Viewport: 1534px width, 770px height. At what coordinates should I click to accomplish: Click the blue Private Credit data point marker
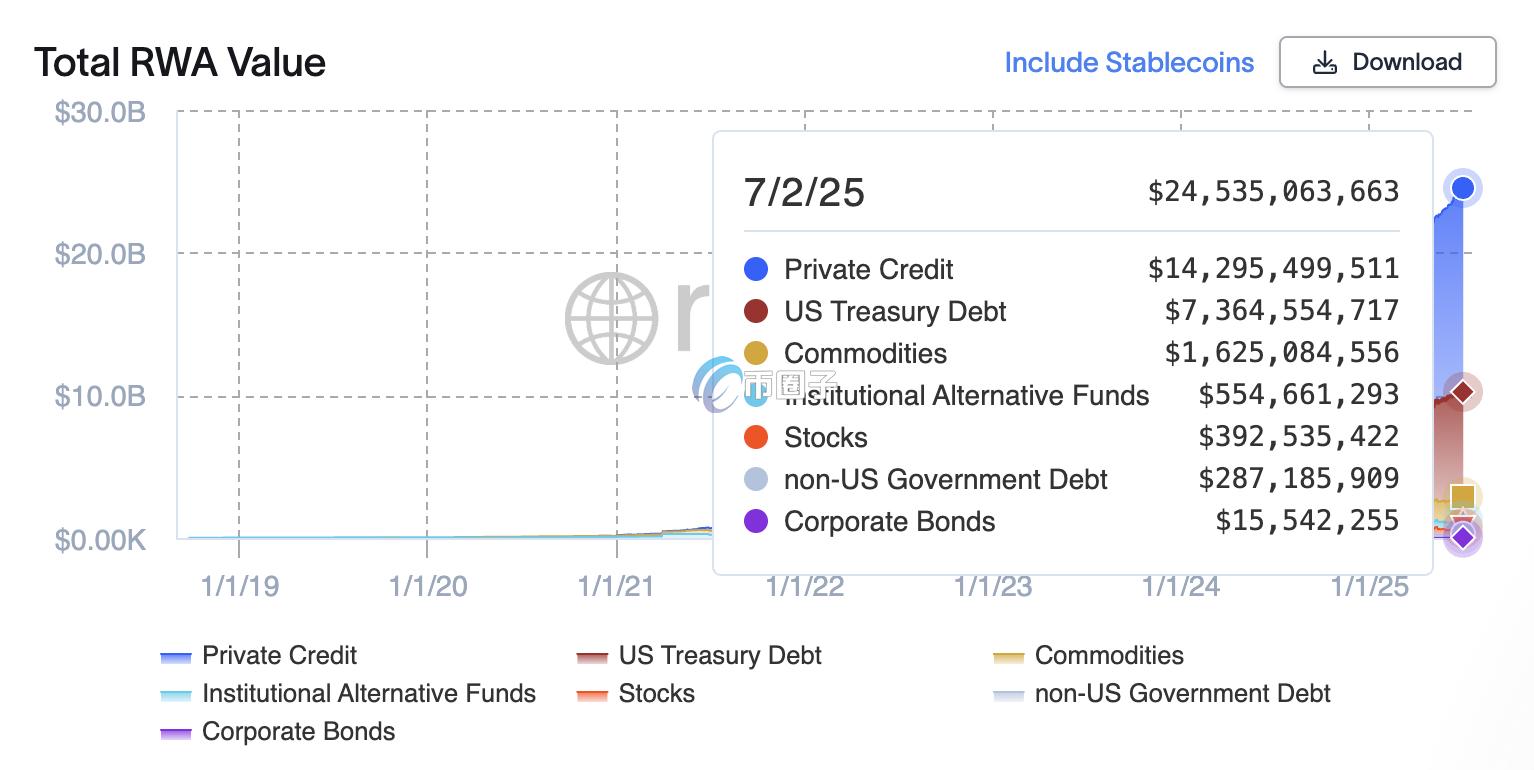coord(1462,188)
